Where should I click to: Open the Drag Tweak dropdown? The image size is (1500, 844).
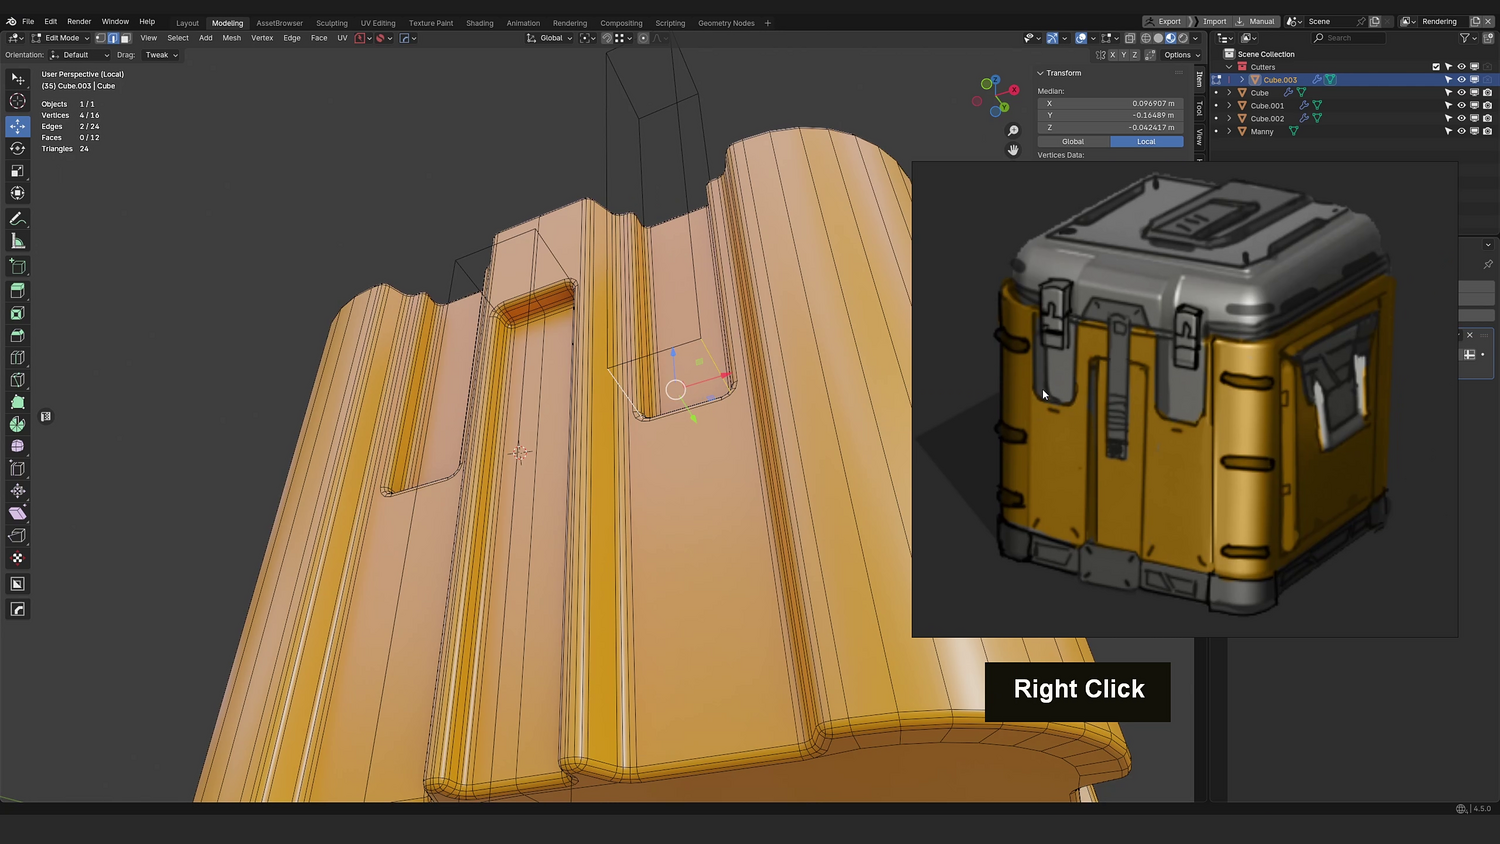tap(161, 55)
